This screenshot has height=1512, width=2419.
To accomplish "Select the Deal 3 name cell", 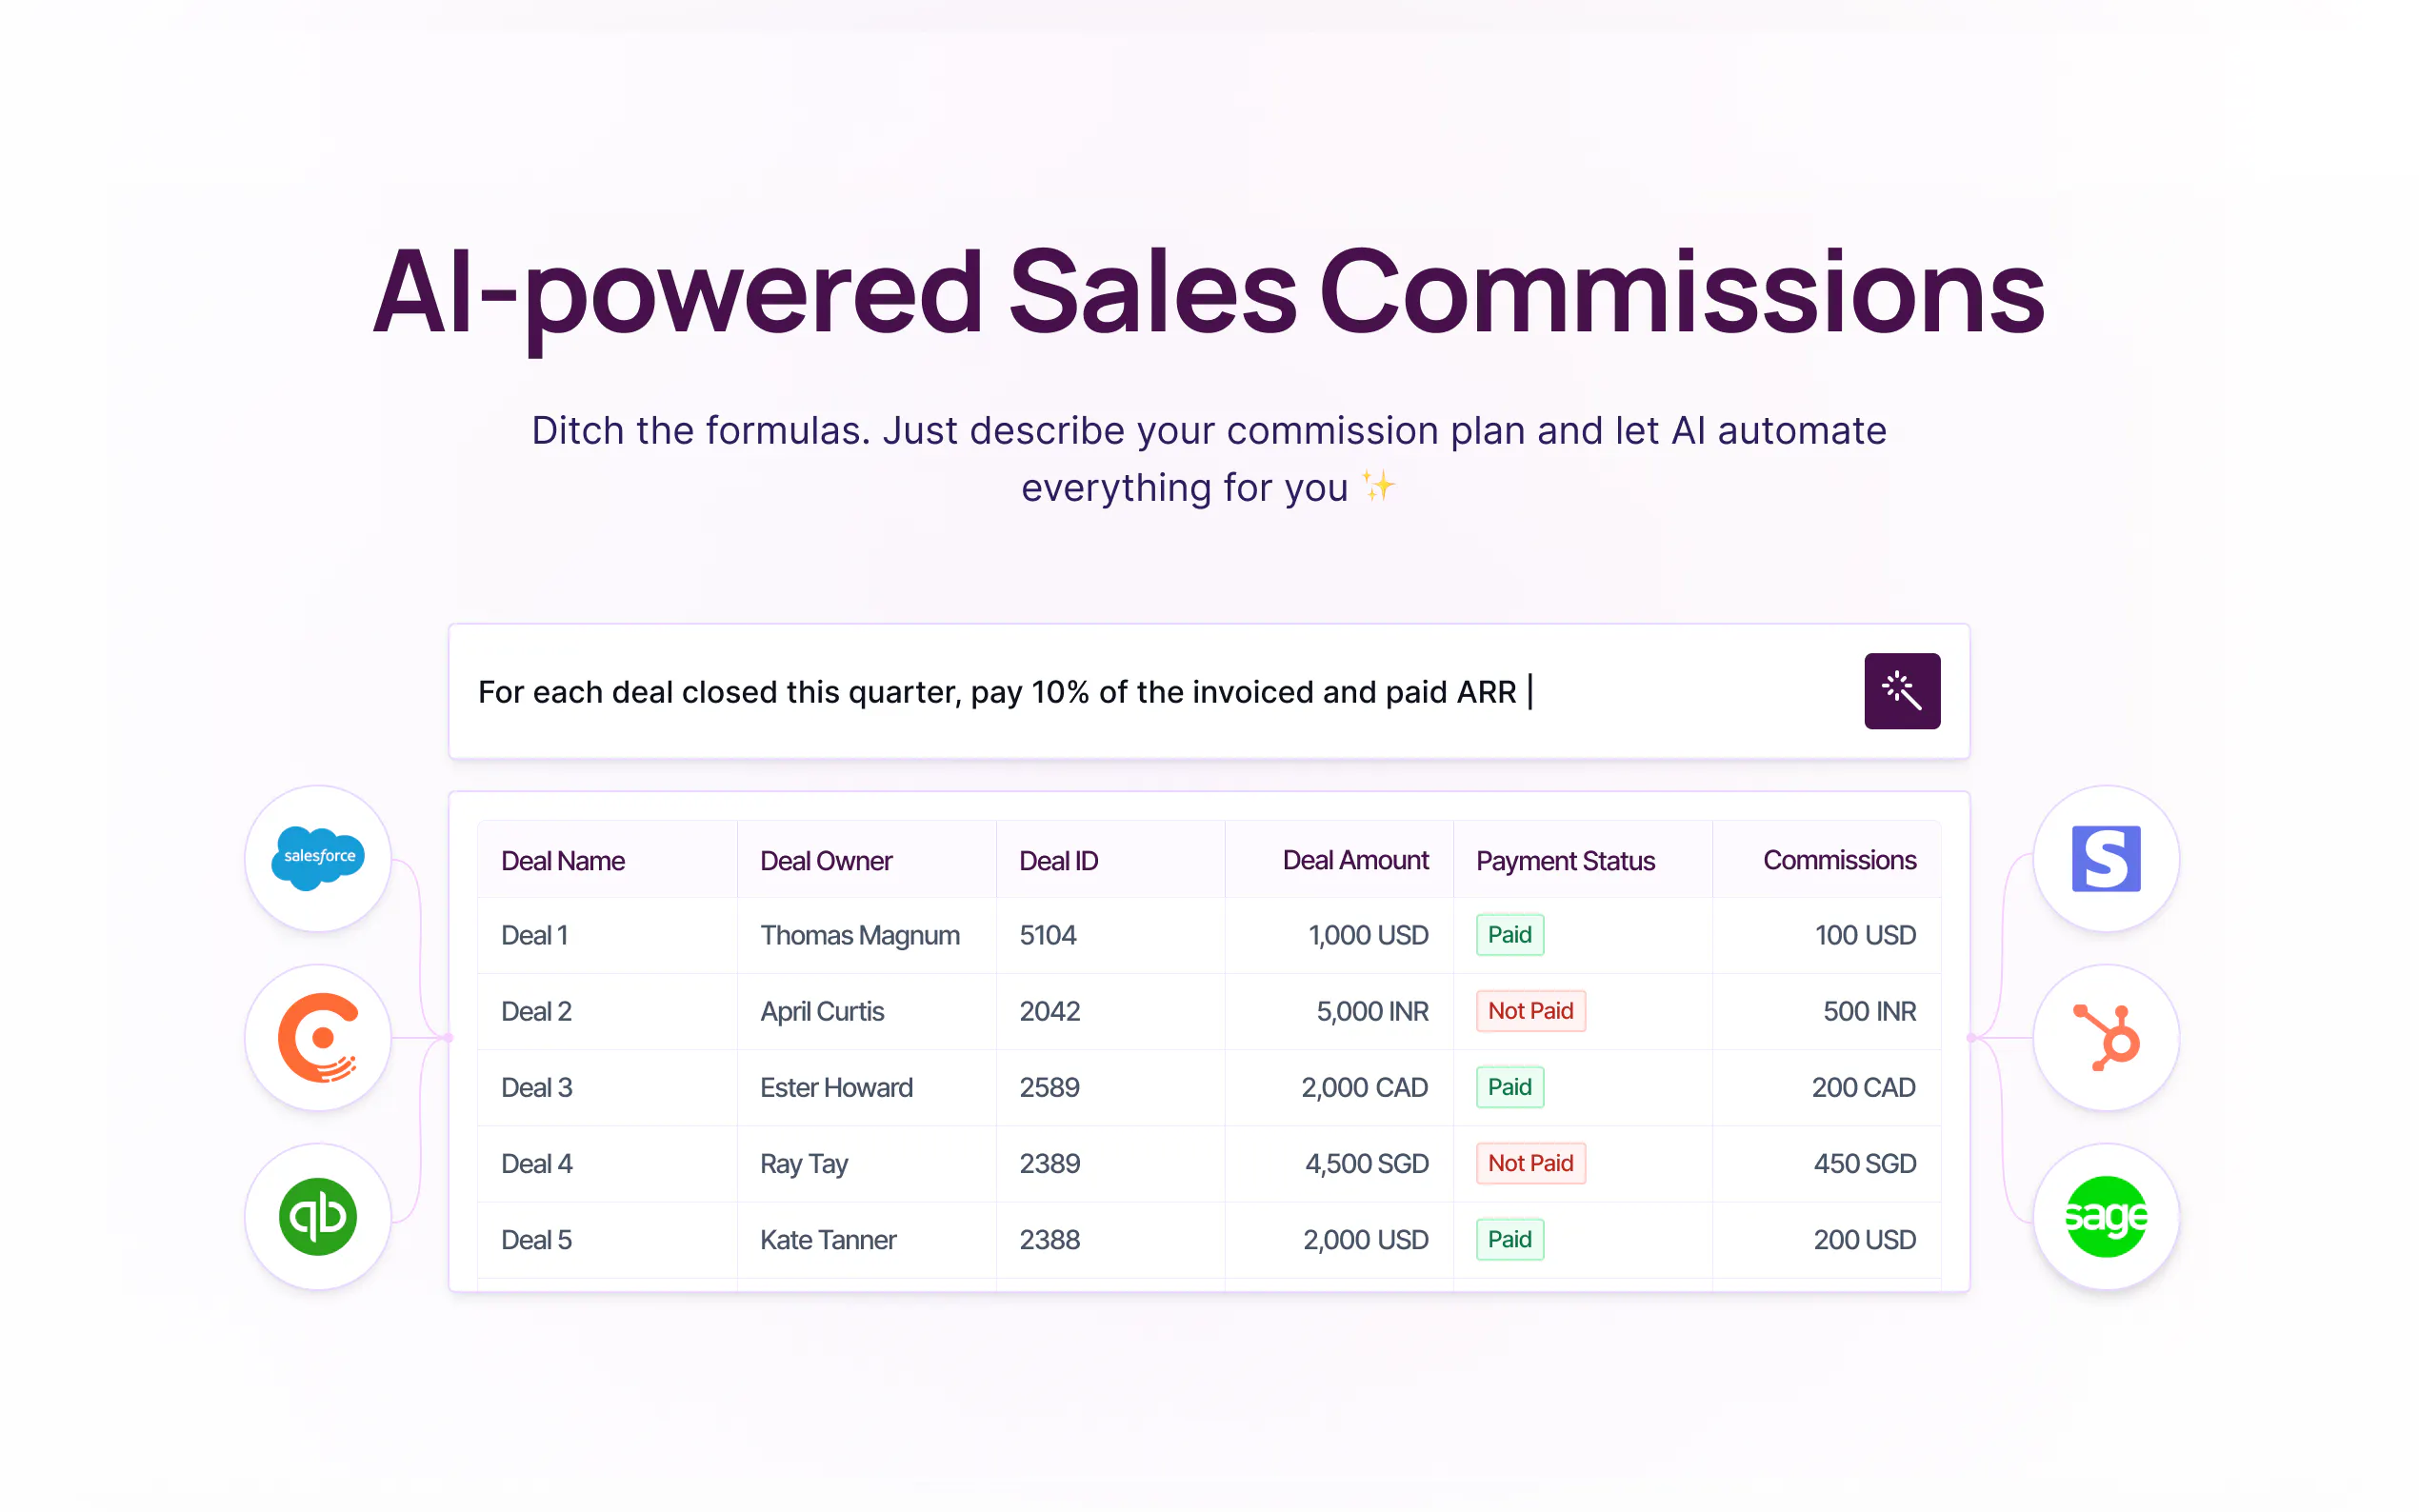I will point(537,1087).
